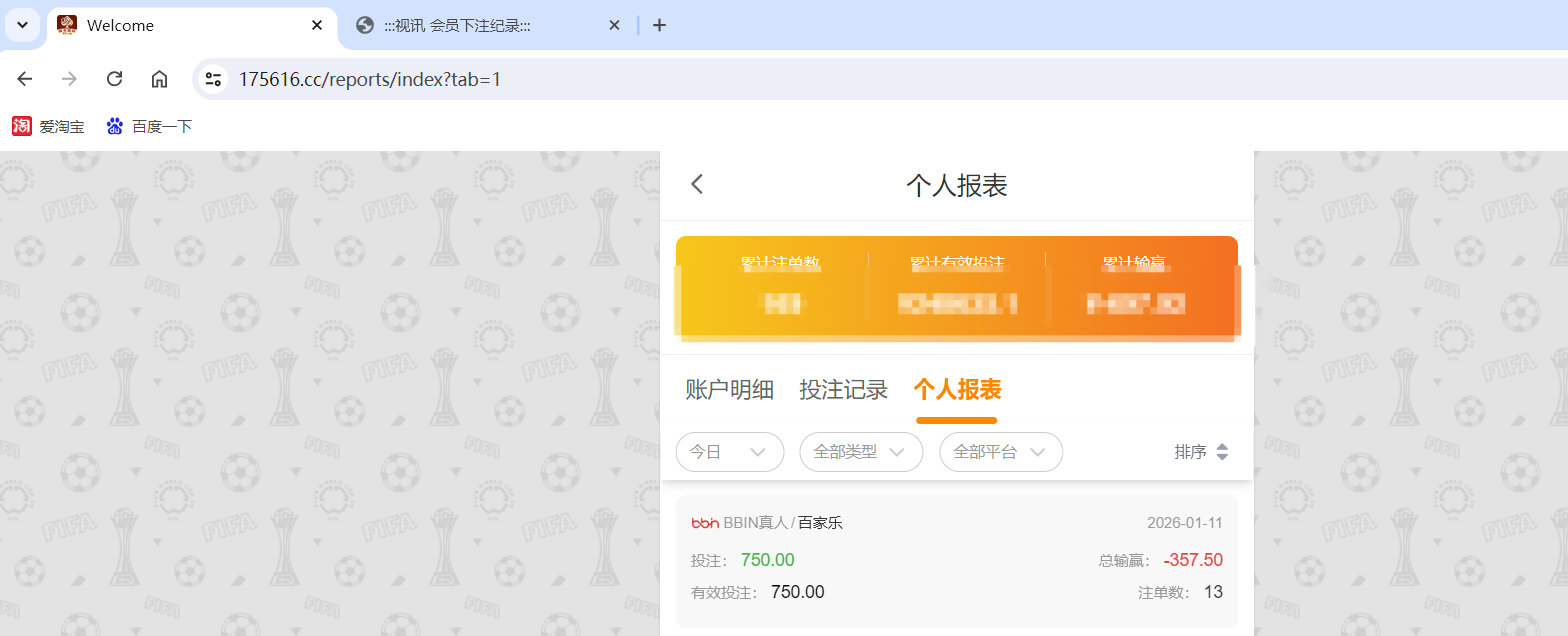Image resolution: width=1568 pixels, height=636 pixels.
Task: Go back from 个人报表 page
Action: click(697, 184)
